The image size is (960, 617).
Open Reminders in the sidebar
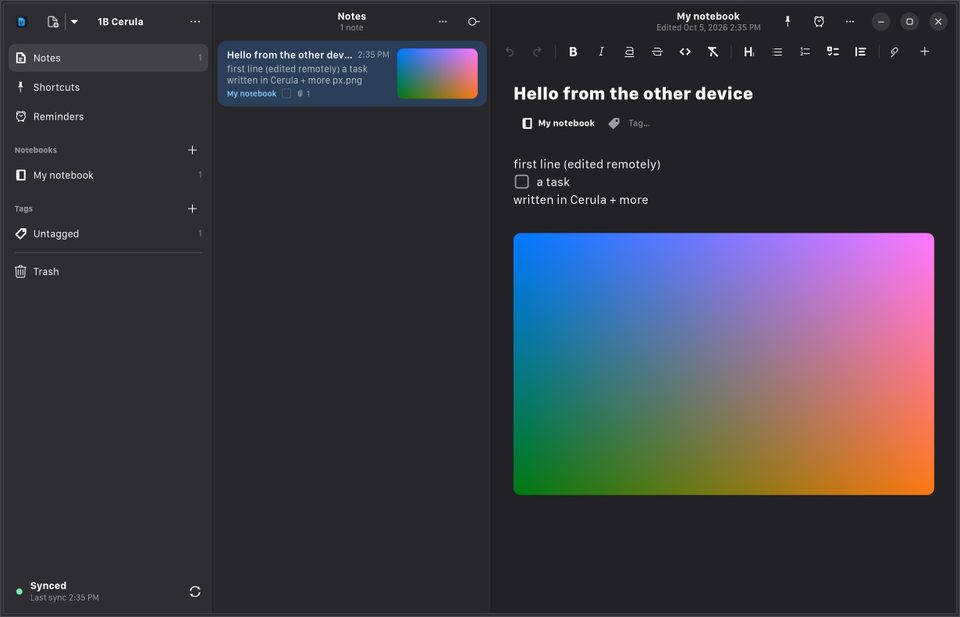click(108, 116)
